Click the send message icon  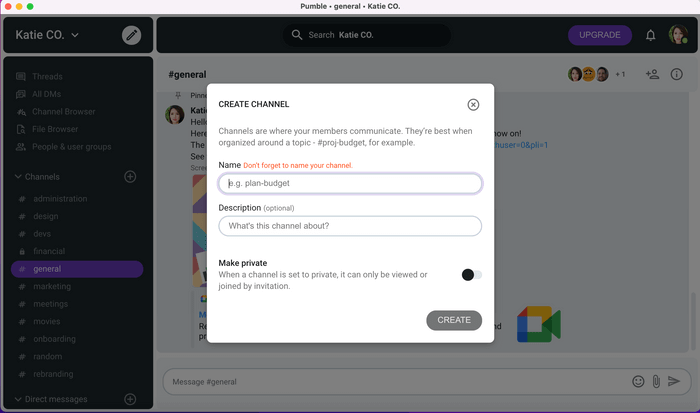coord(674,381)
